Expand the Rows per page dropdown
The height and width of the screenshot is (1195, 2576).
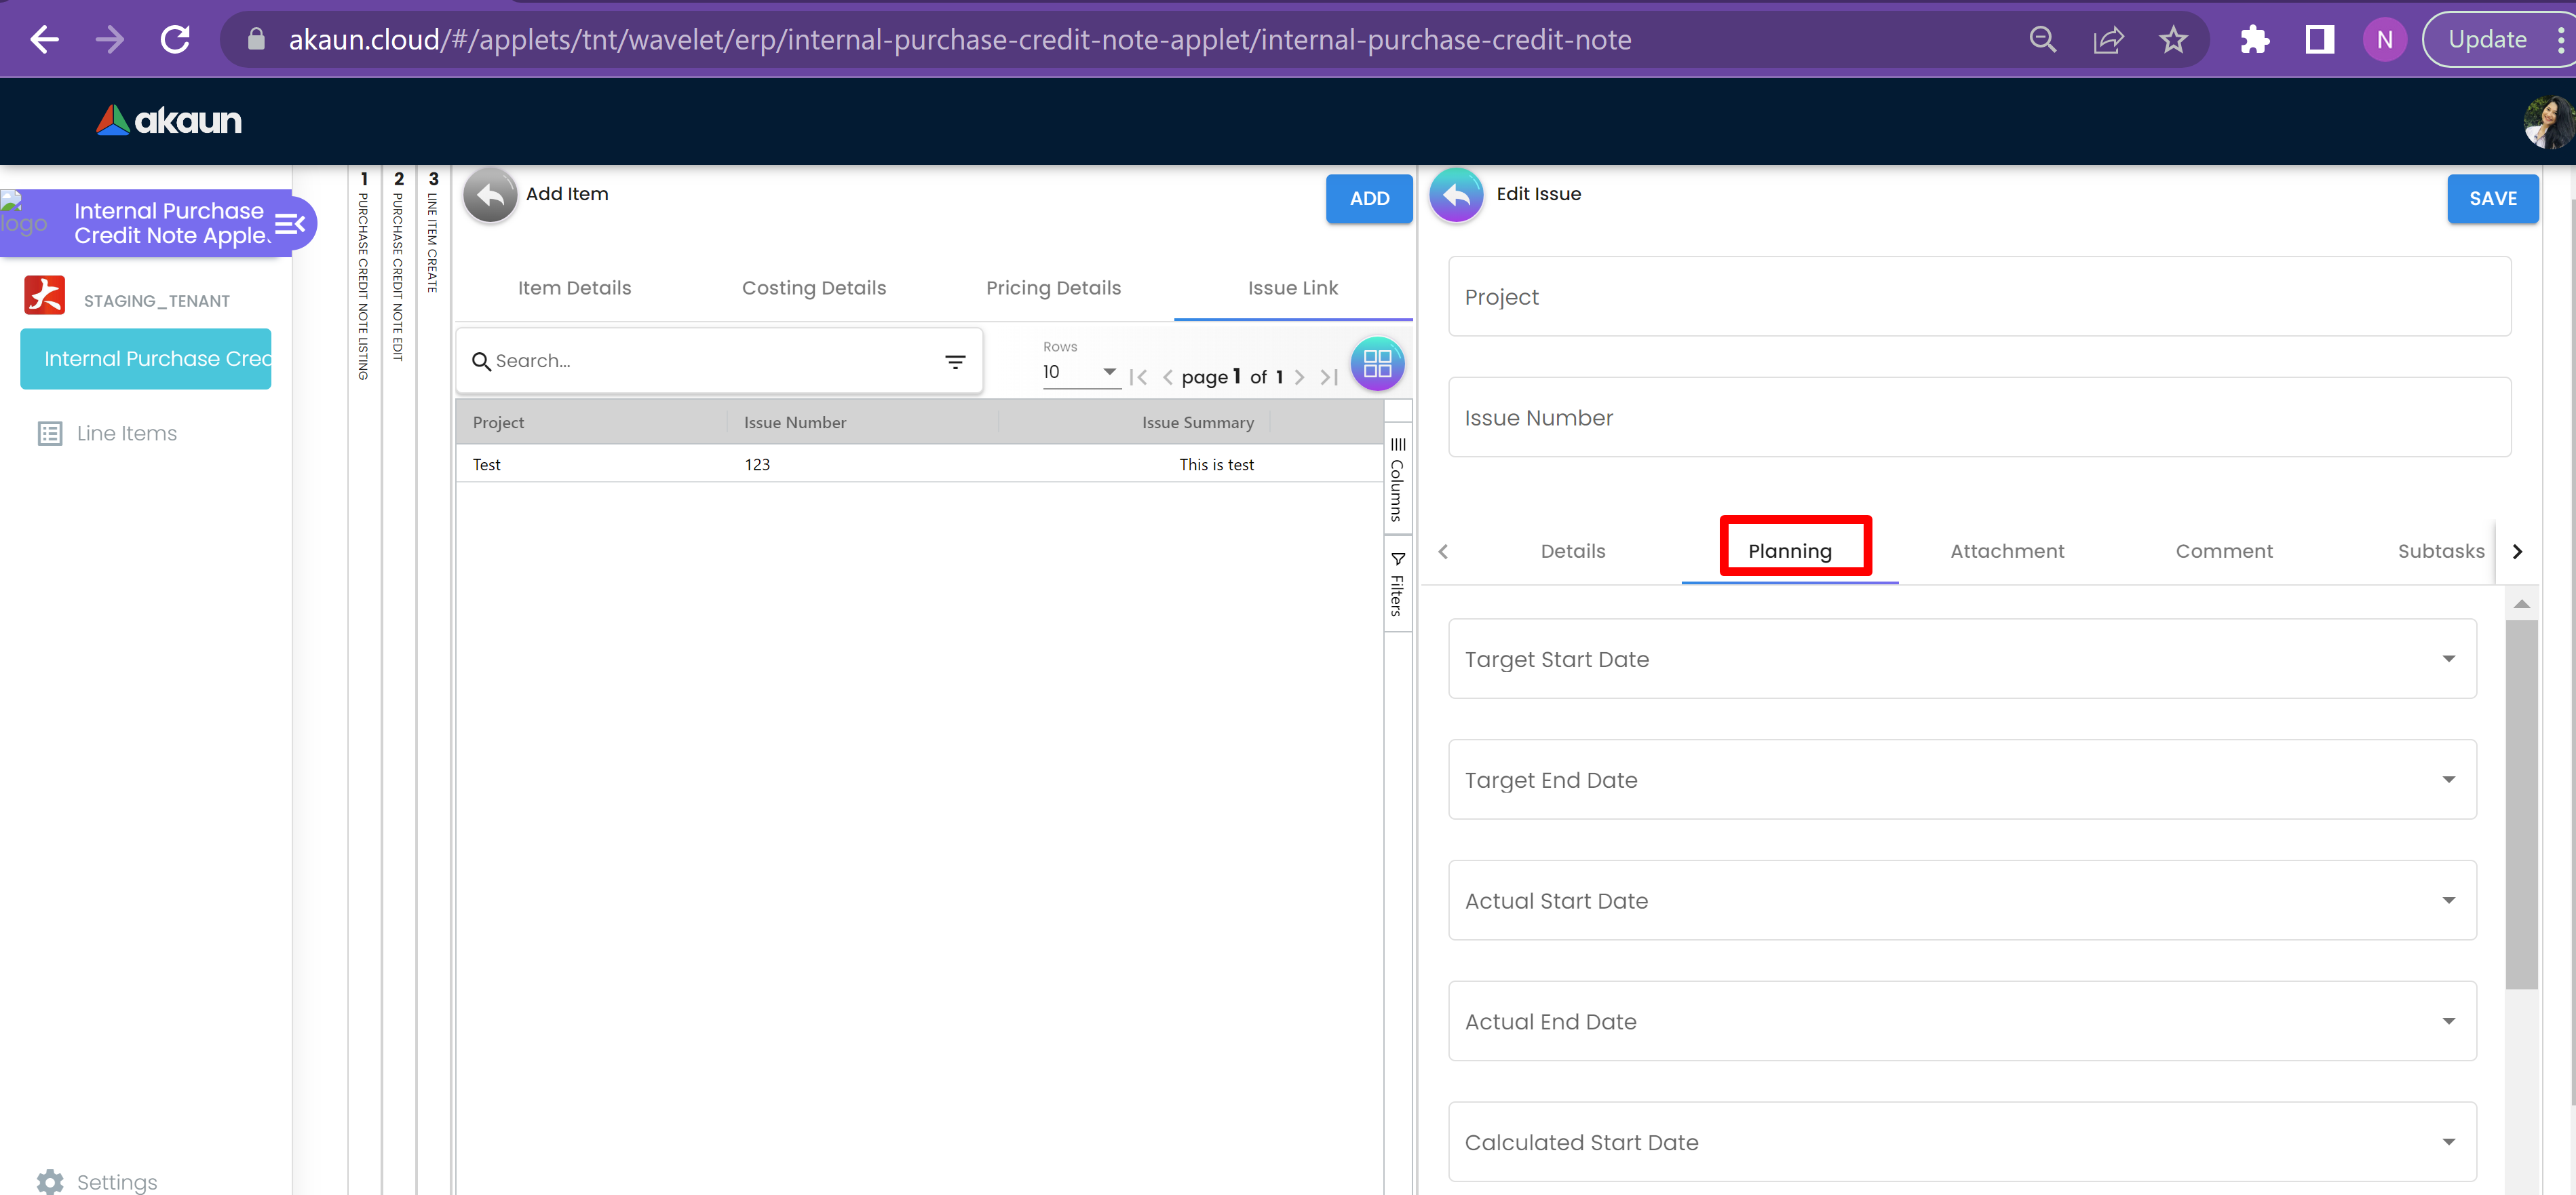pos(1080,372)
